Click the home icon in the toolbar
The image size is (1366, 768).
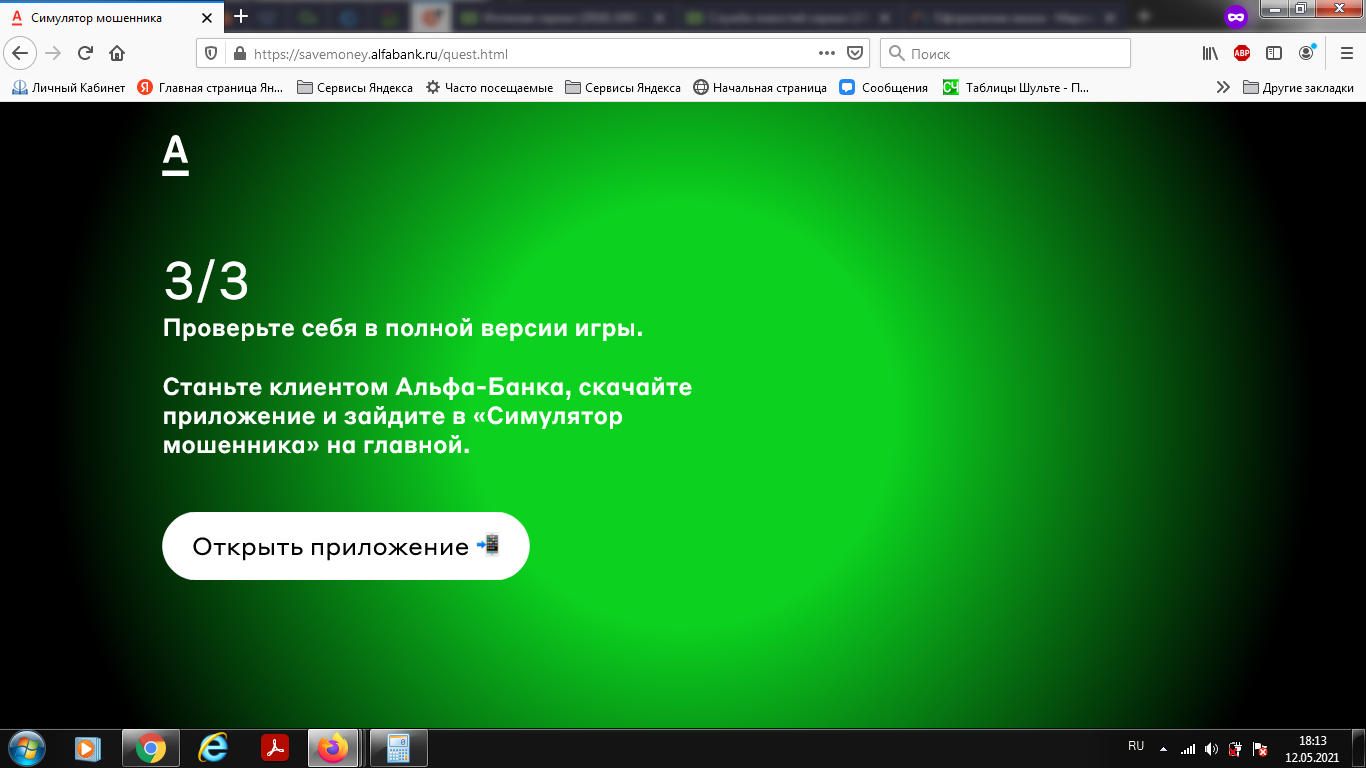coord(117,53)
